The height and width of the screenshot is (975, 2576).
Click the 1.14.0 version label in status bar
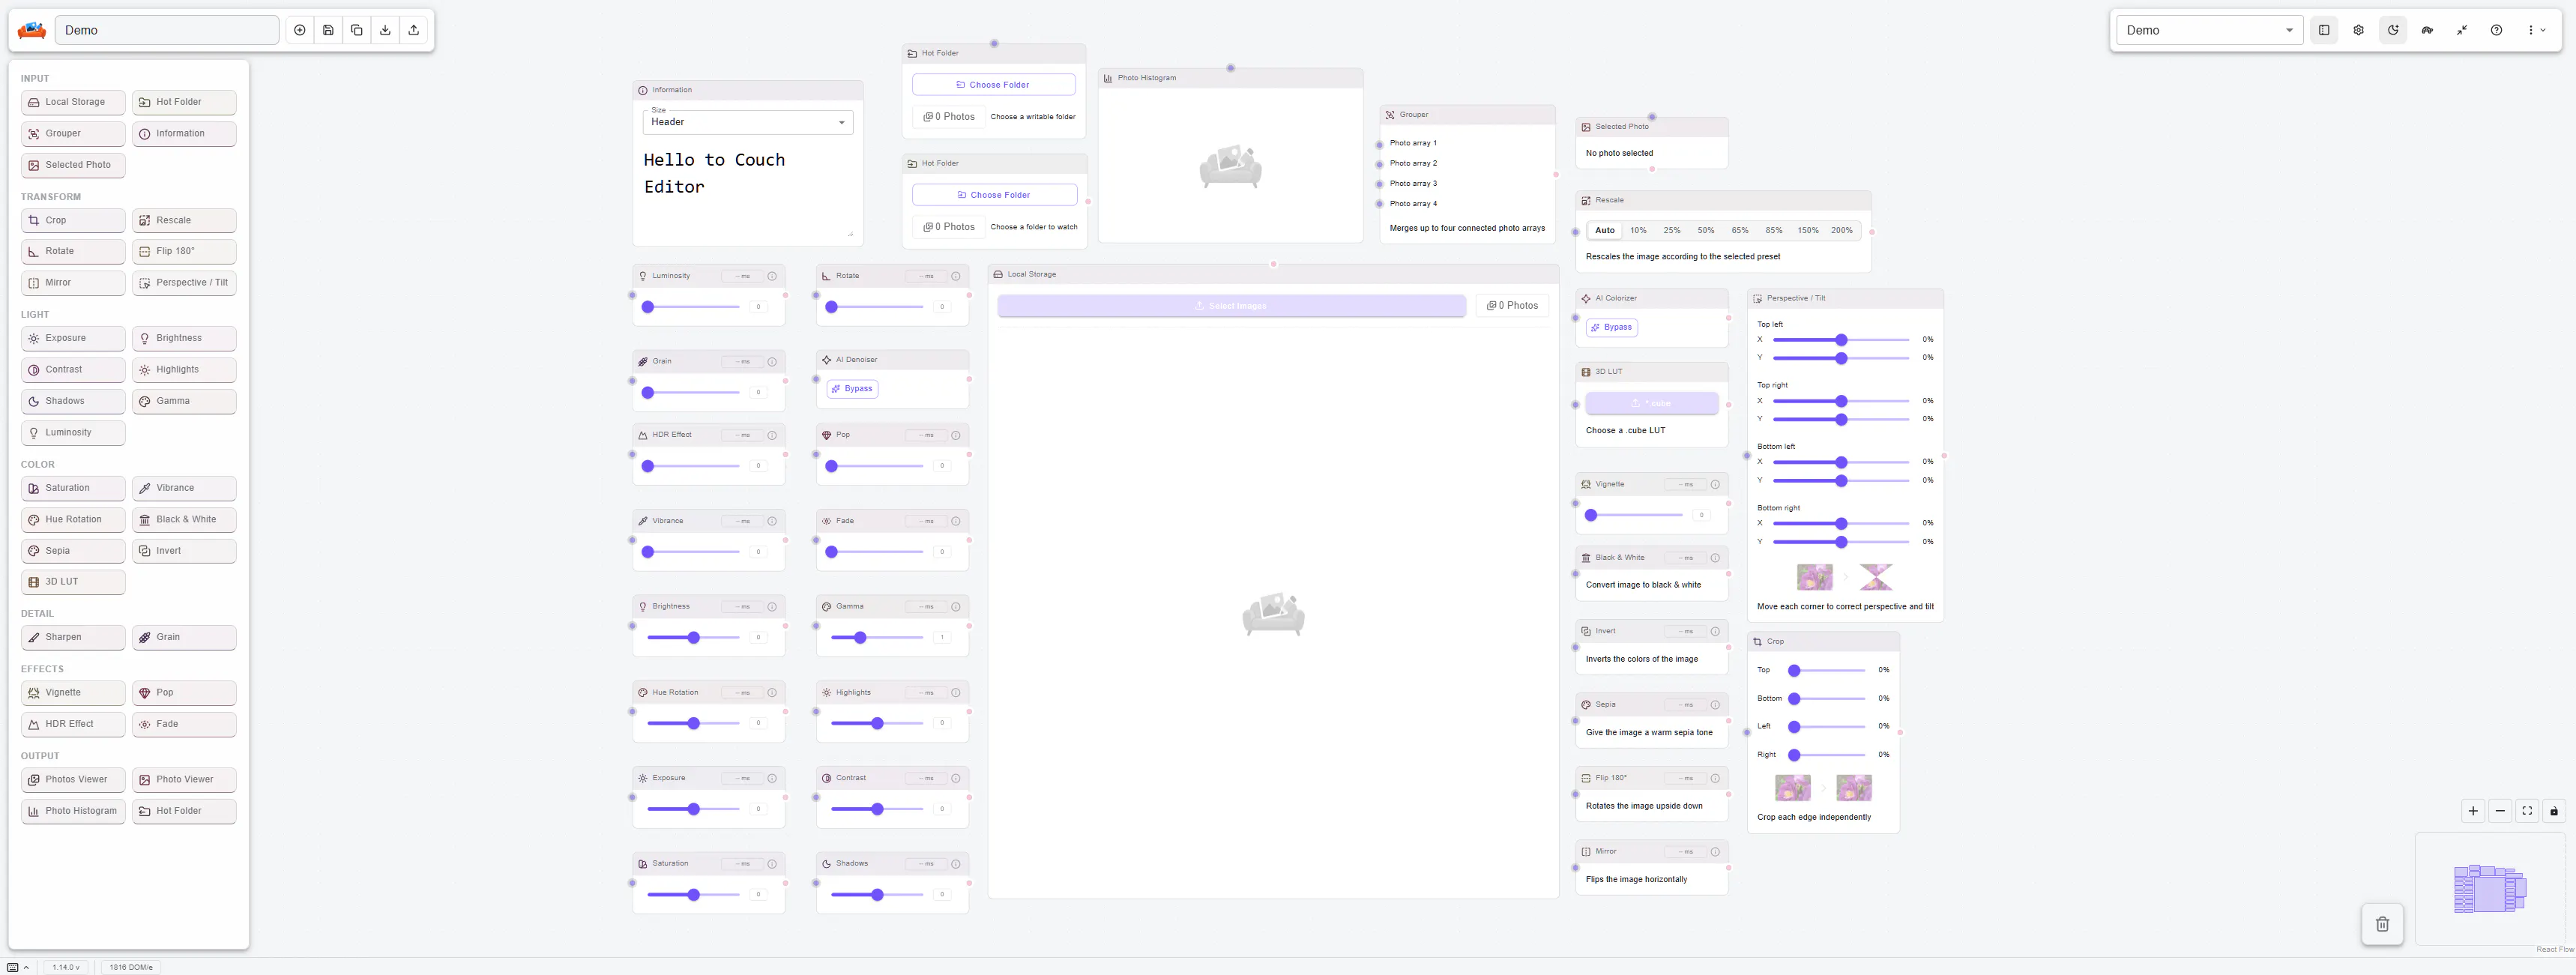point(66,967)
